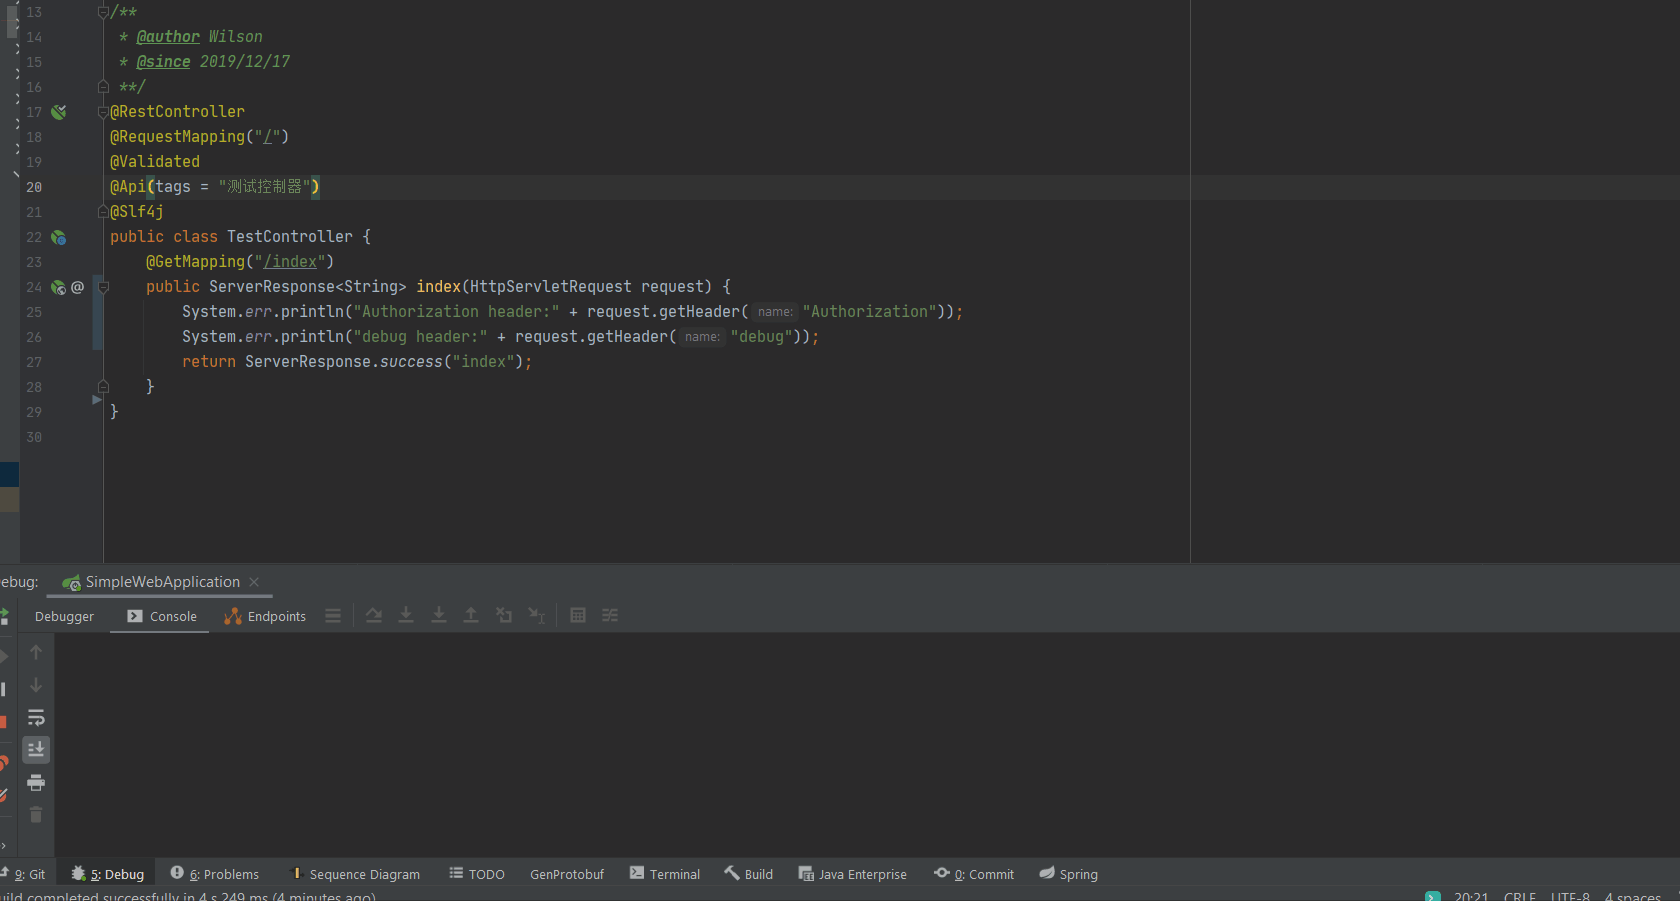Click fold marker next to @Slf4j
The image size is (1680, 901).
103,211
